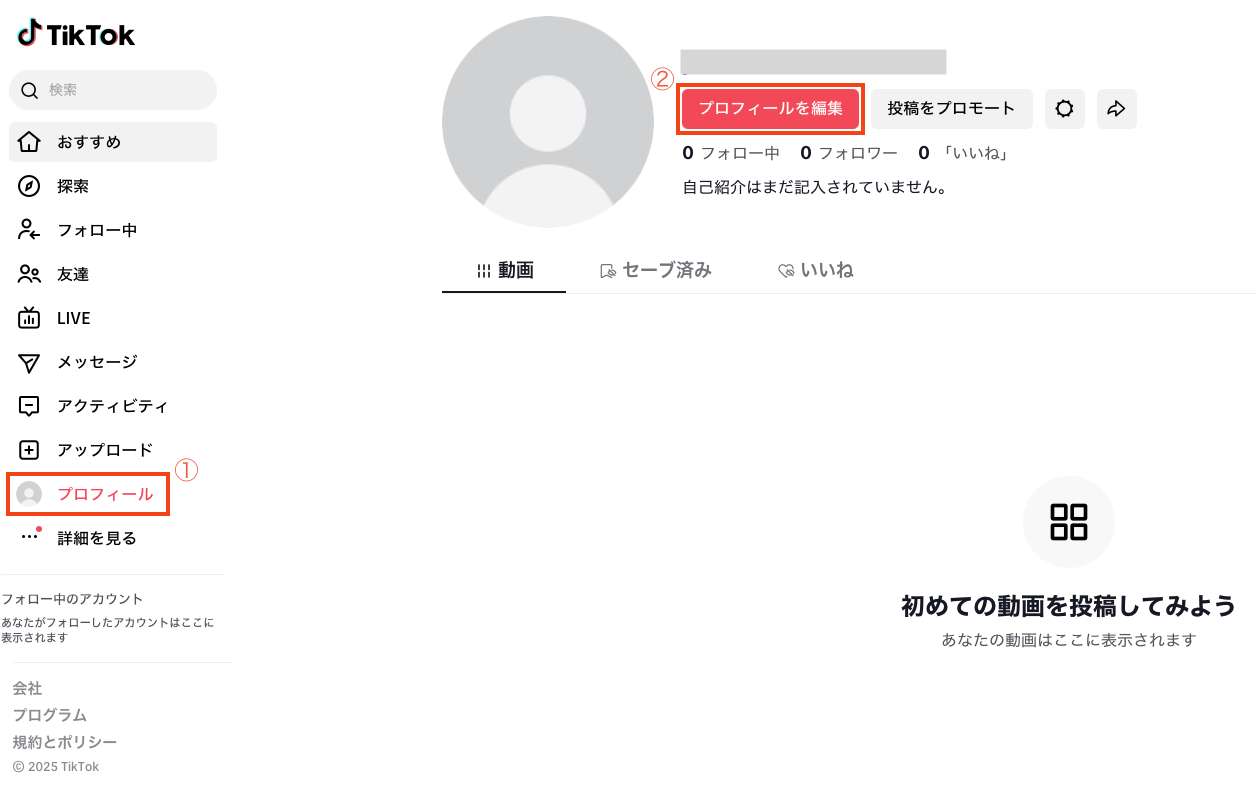The height and width of the screenshot is (790, 1256).
Task: Expand 規約とポリシー footer section
Action: (65, 742)
